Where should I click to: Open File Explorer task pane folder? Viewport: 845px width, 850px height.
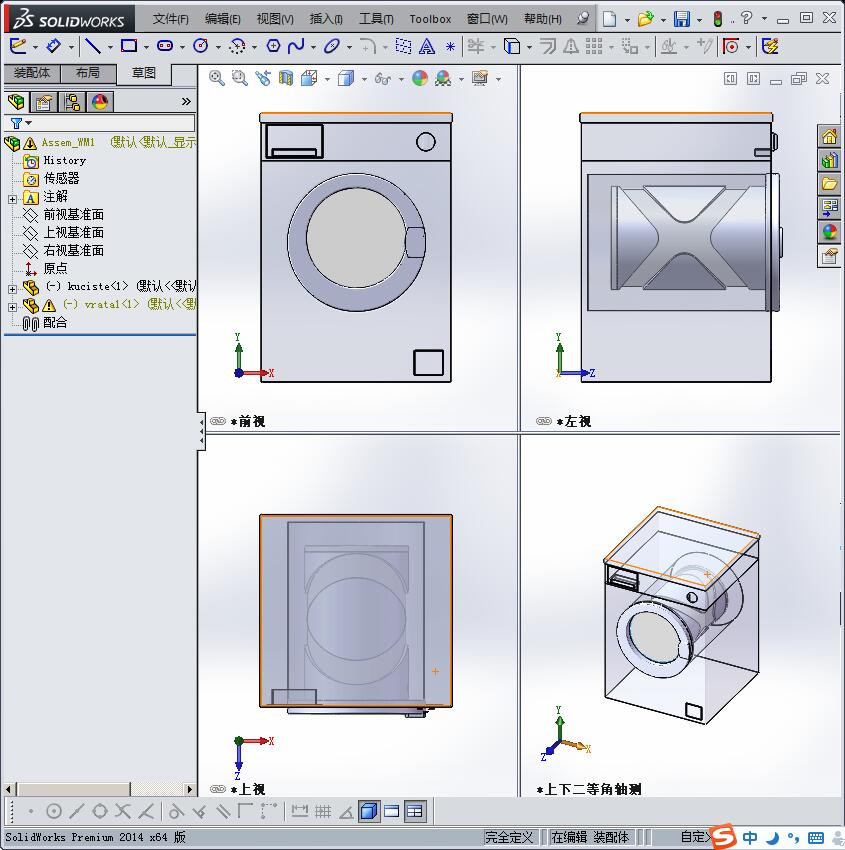(829, 184)
